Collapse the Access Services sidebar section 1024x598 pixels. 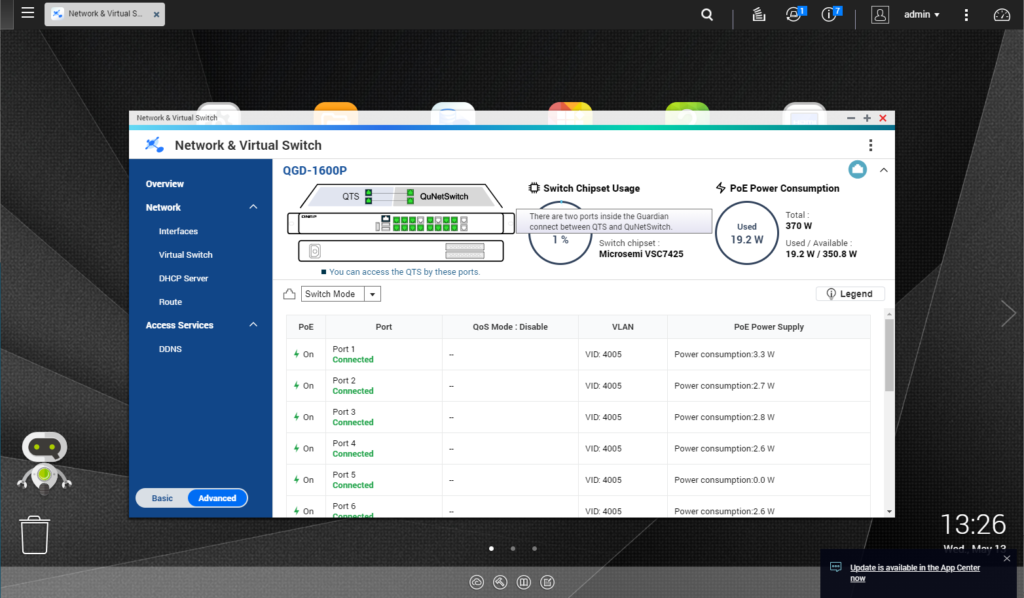(253, 324)
